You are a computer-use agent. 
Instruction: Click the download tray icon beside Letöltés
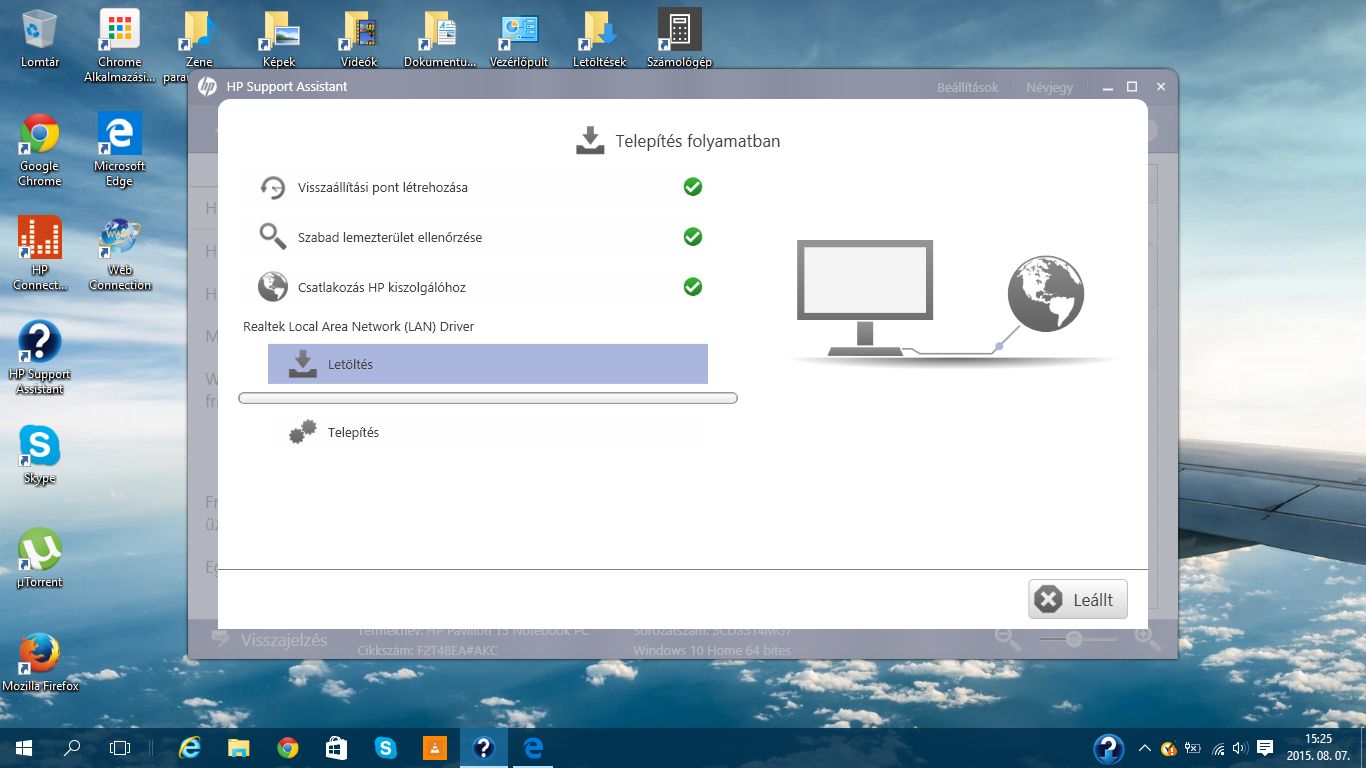pyautogui.click(x=302, y=364)
